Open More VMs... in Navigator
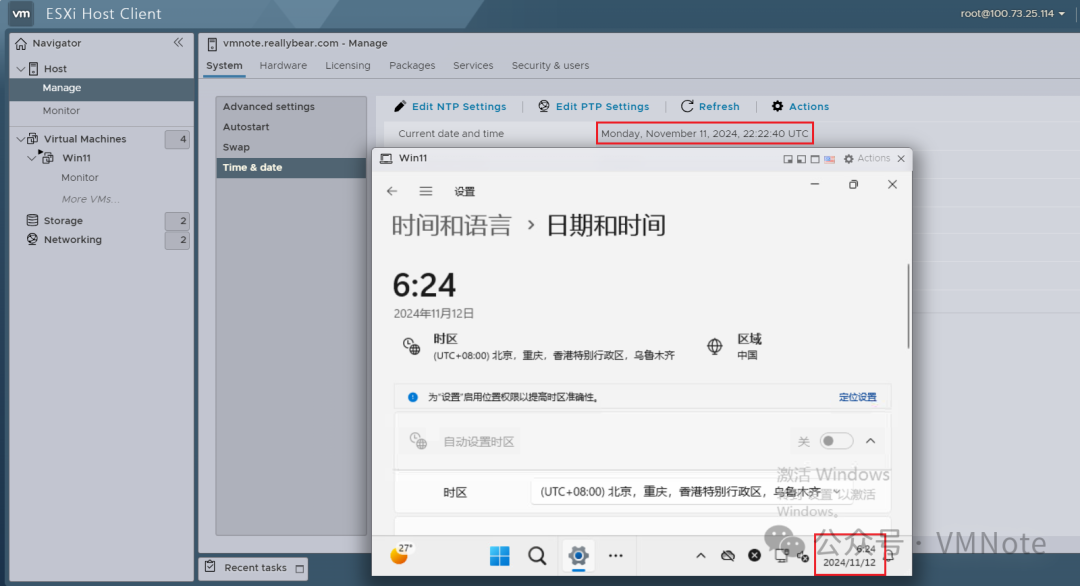This screenshot has width=1080, height=586. click(90, 199)
